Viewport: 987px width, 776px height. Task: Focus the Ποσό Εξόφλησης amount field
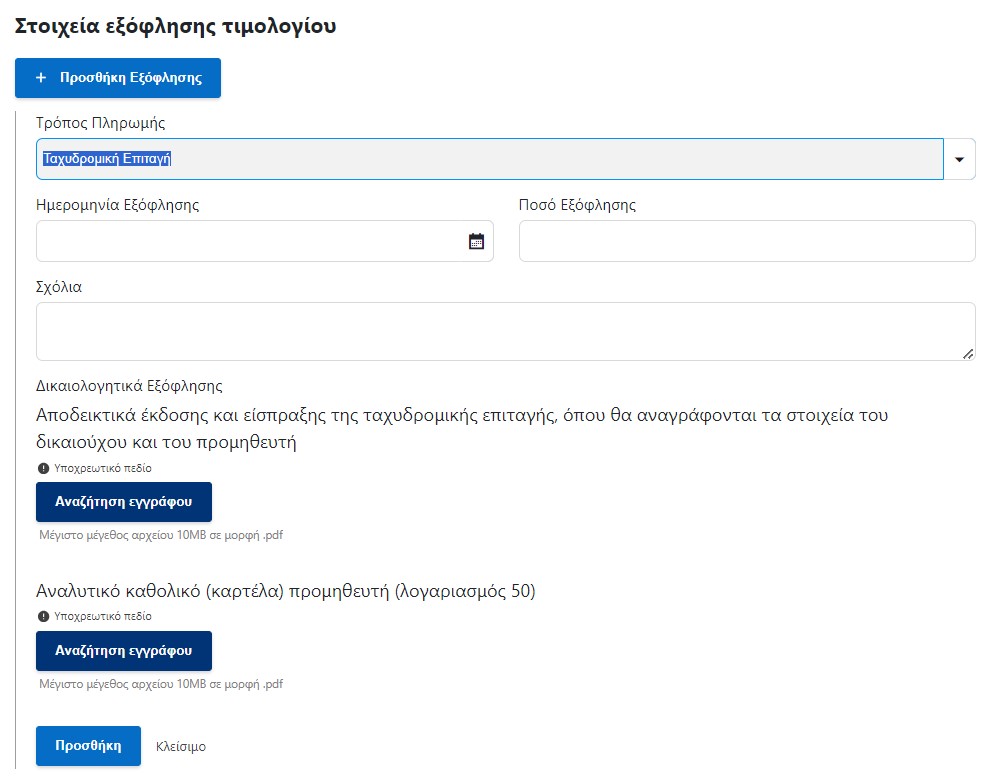(x=747, y=241)
